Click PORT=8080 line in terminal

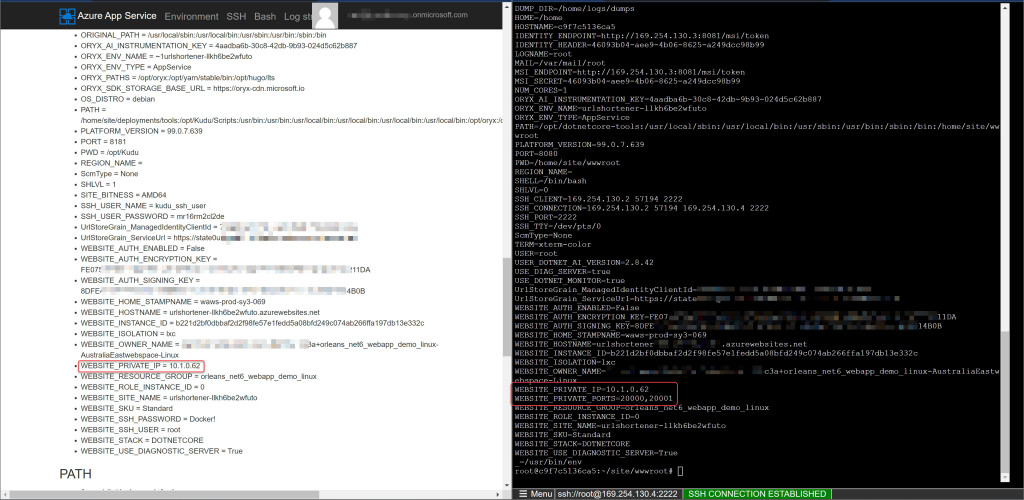pyautogui.click(x=536, y=153)
